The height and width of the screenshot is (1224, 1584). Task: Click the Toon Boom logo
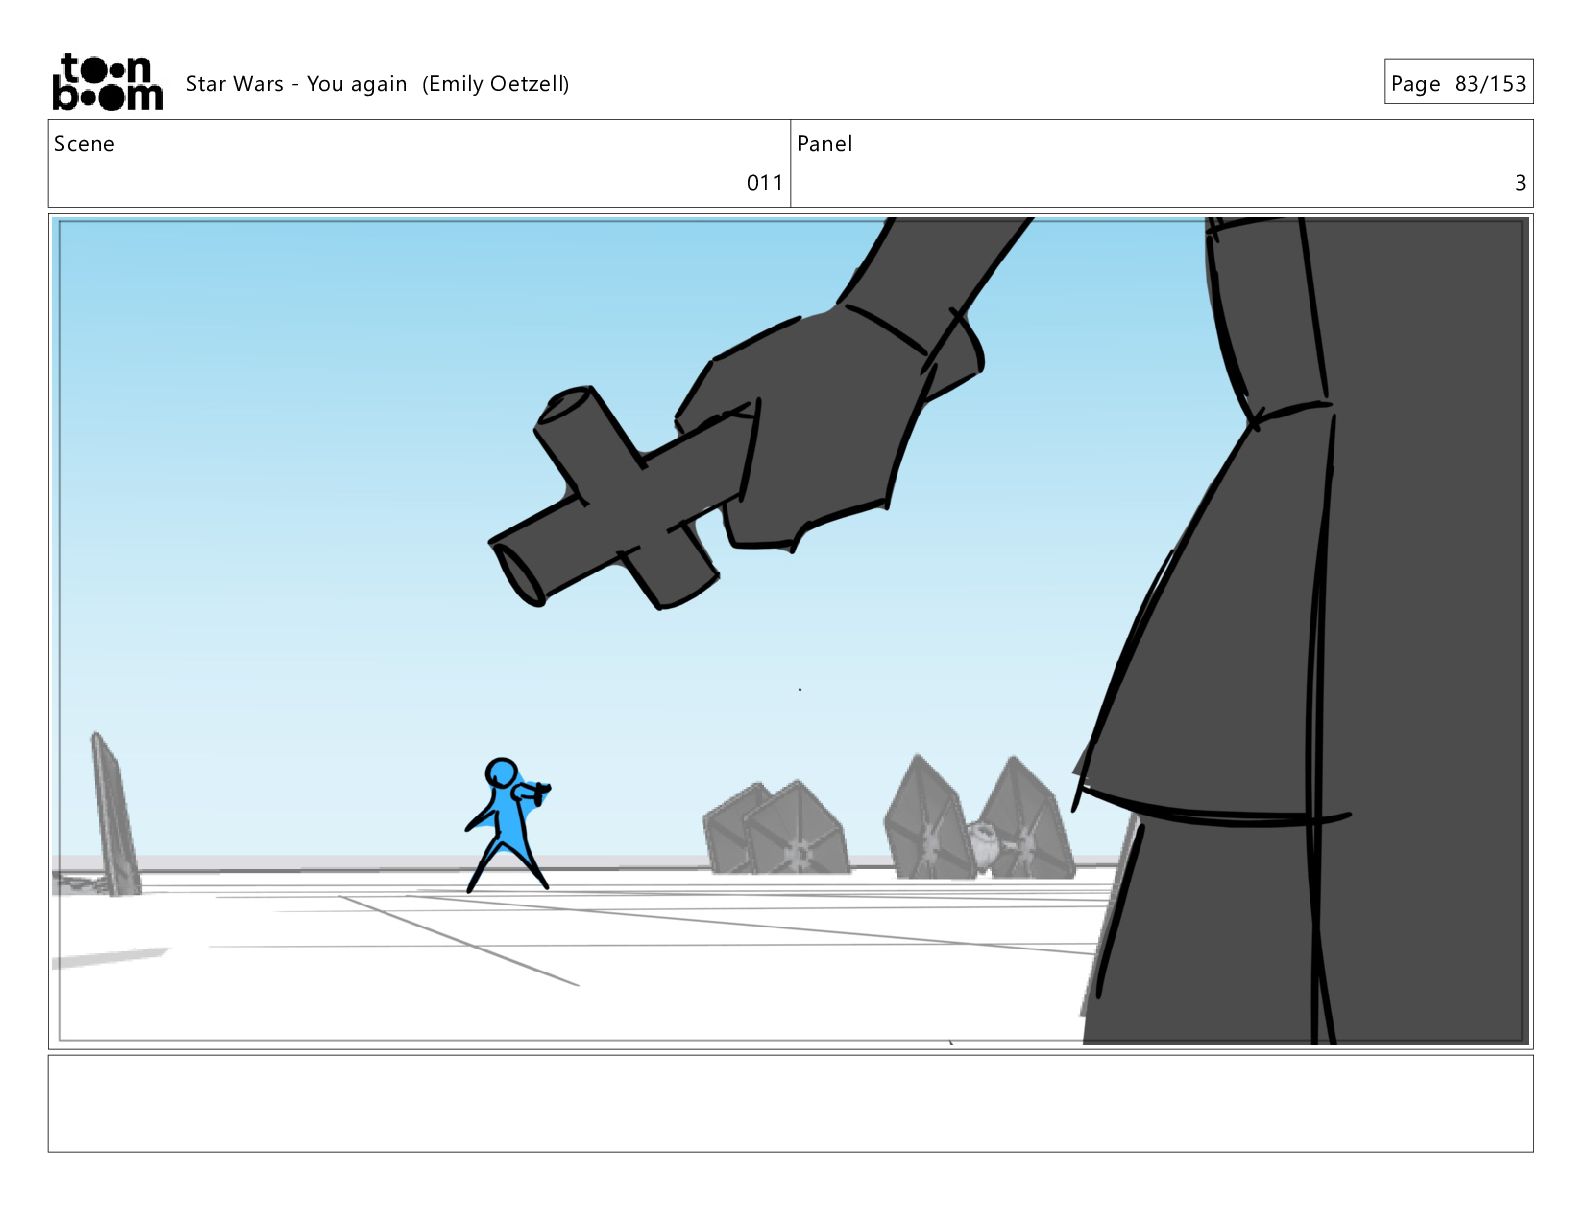click(107, 82)
